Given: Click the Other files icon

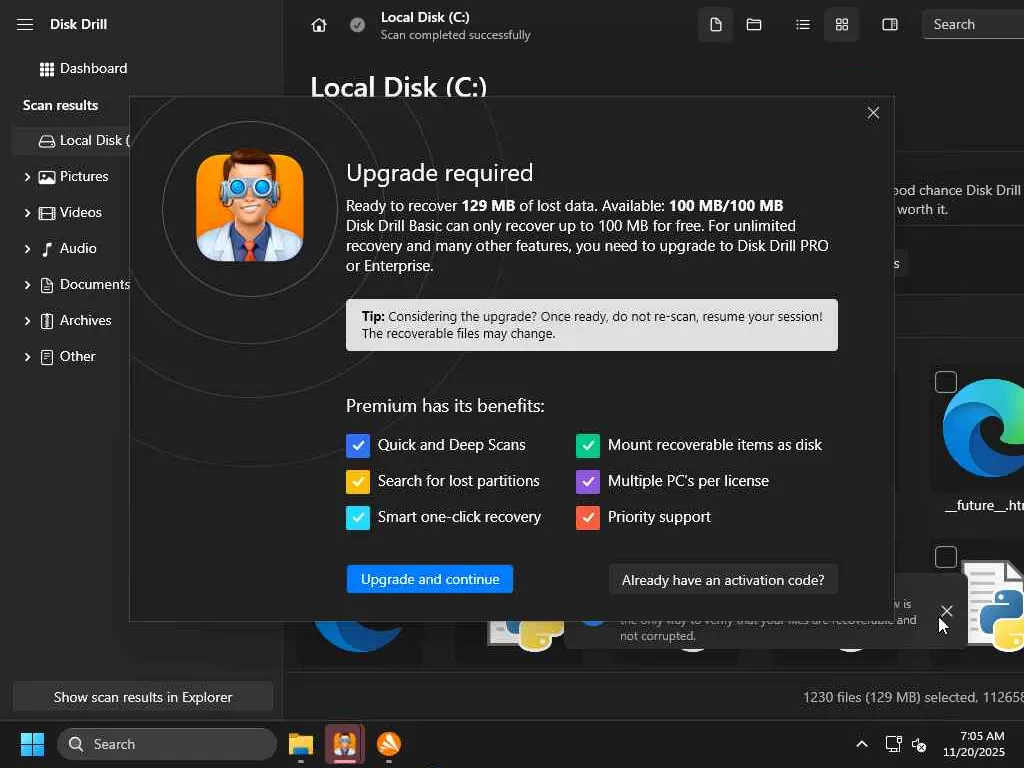Looking at the screenshot, I should (x=46, y=357).
